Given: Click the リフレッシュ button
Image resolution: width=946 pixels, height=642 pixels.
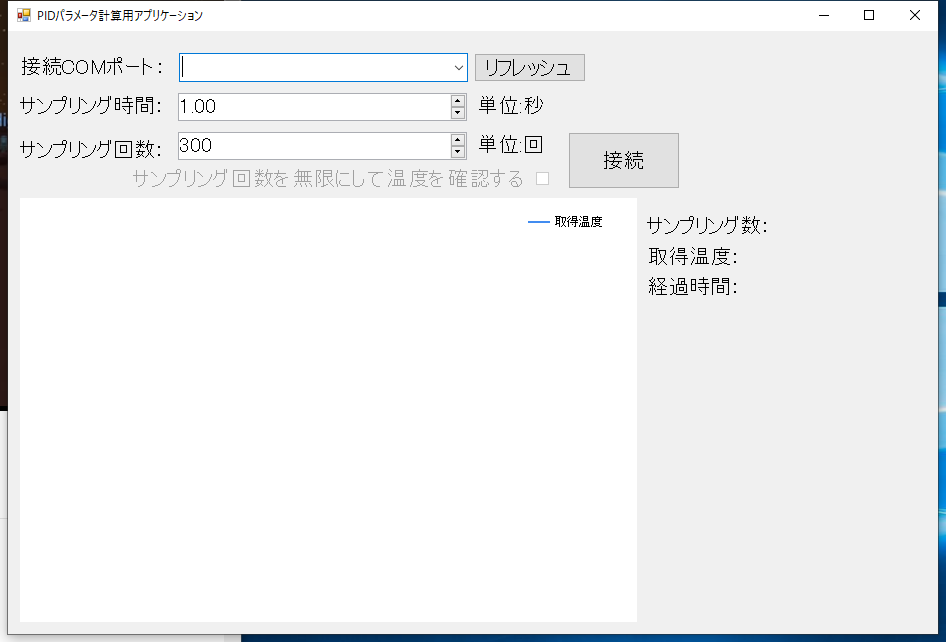Looking at the screenshot, I should 530,68.
